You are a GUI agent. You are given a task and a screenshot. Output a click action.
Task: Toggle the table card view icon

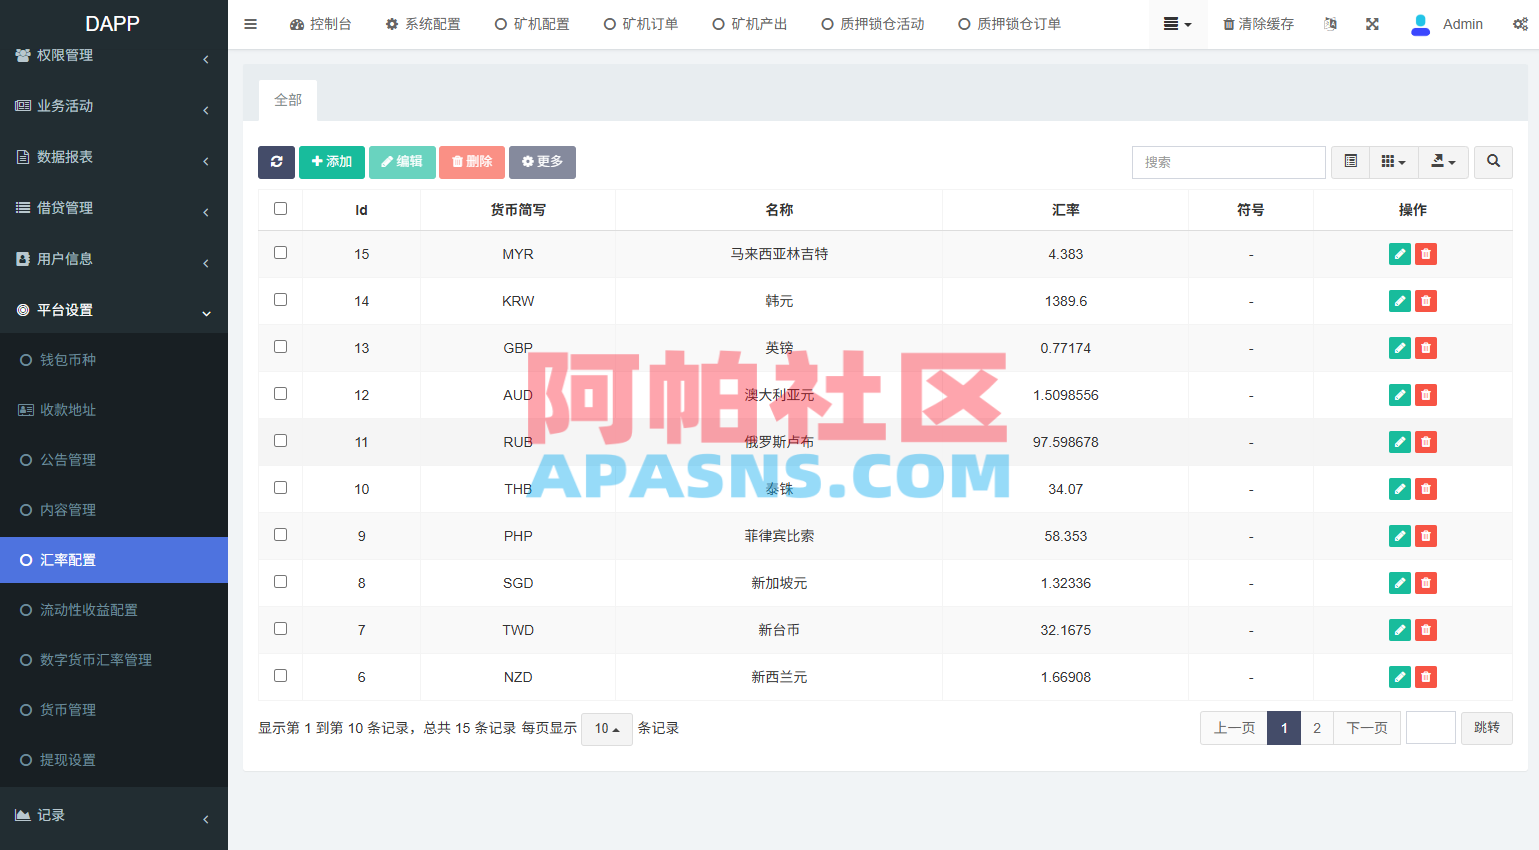pyautogui.click(x=1350, y=162)
